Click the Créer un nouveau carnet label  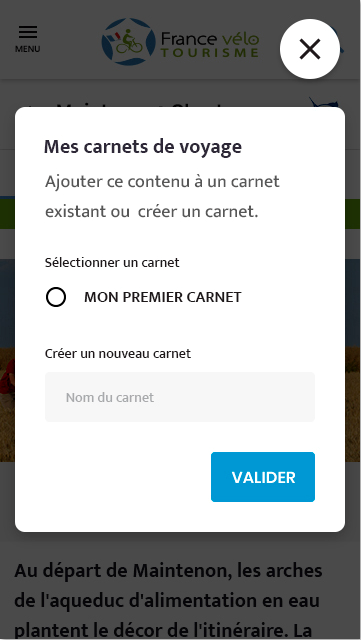pos(118,353)
